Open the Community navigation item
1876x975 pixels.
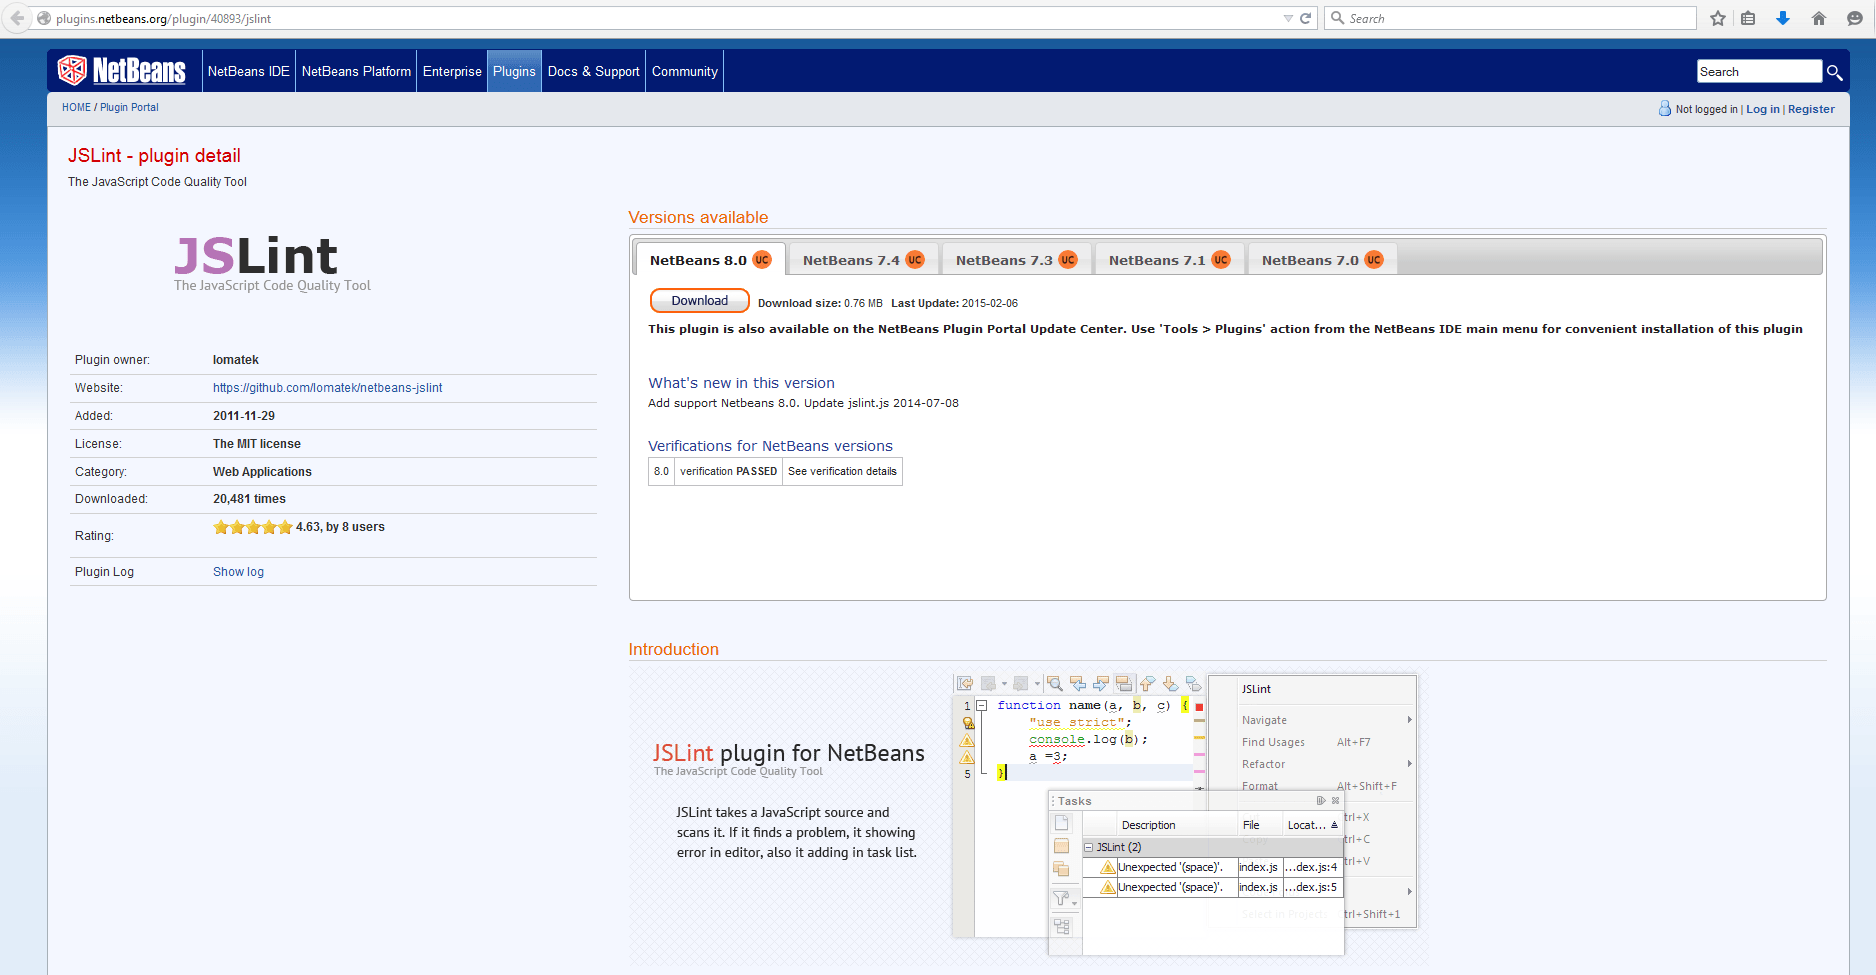684,71
